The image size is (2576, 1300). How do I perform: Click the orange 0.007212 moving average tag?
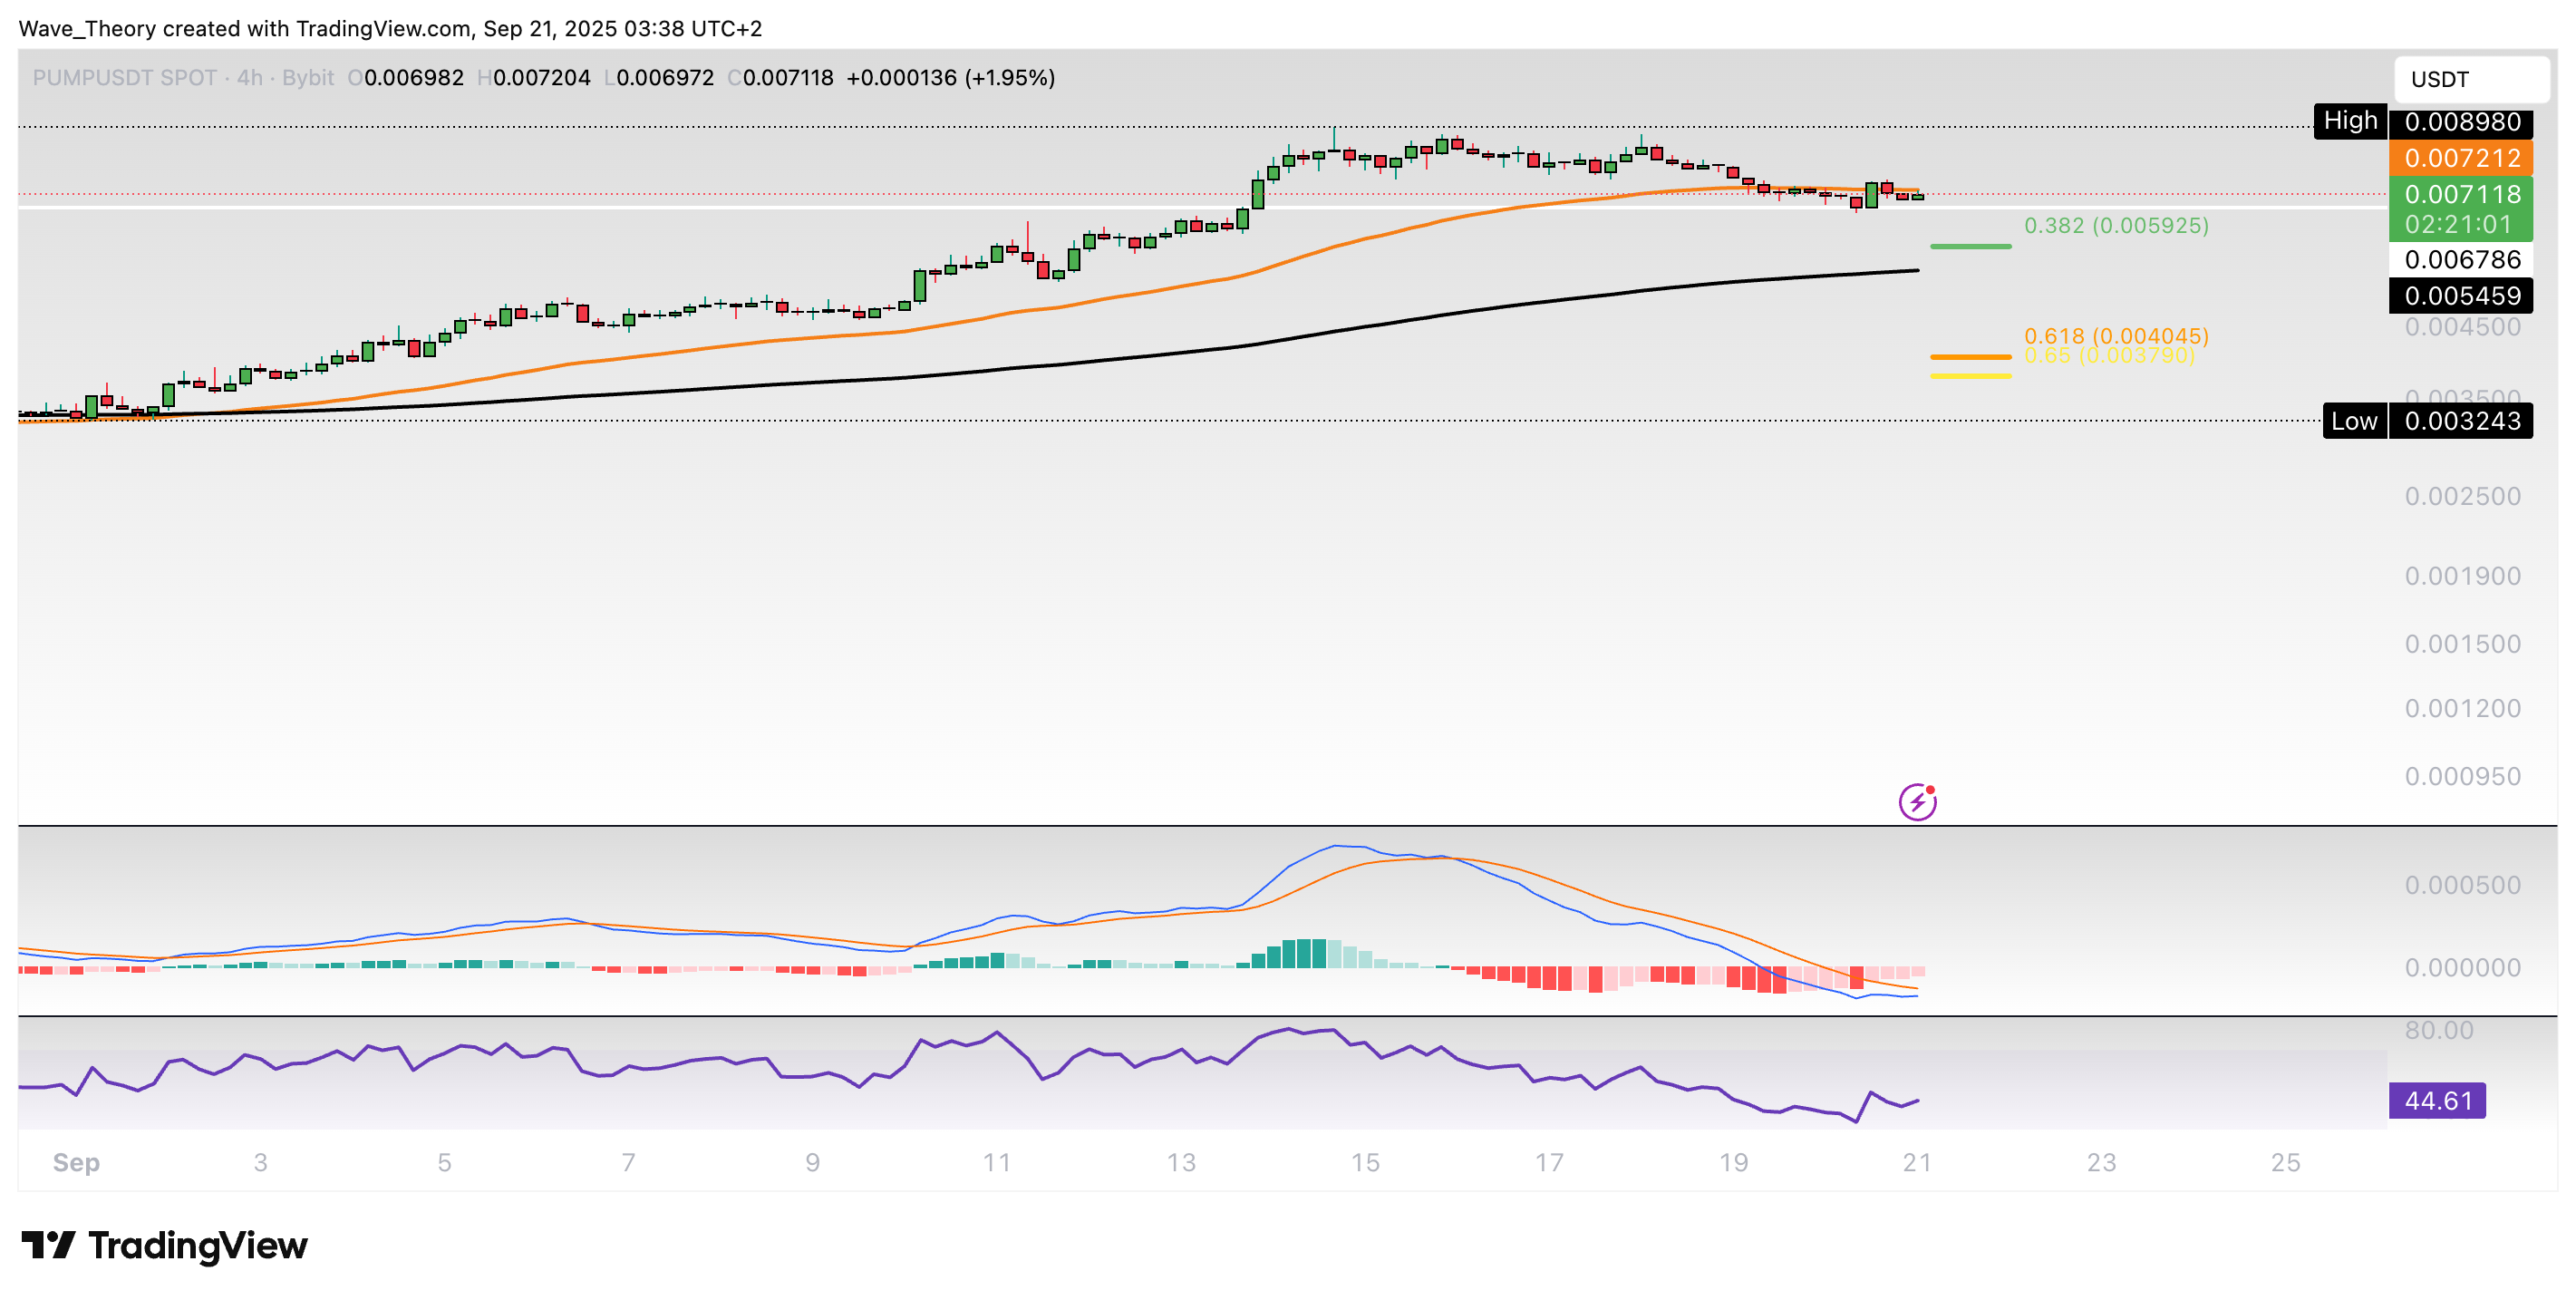point(2461,158)
